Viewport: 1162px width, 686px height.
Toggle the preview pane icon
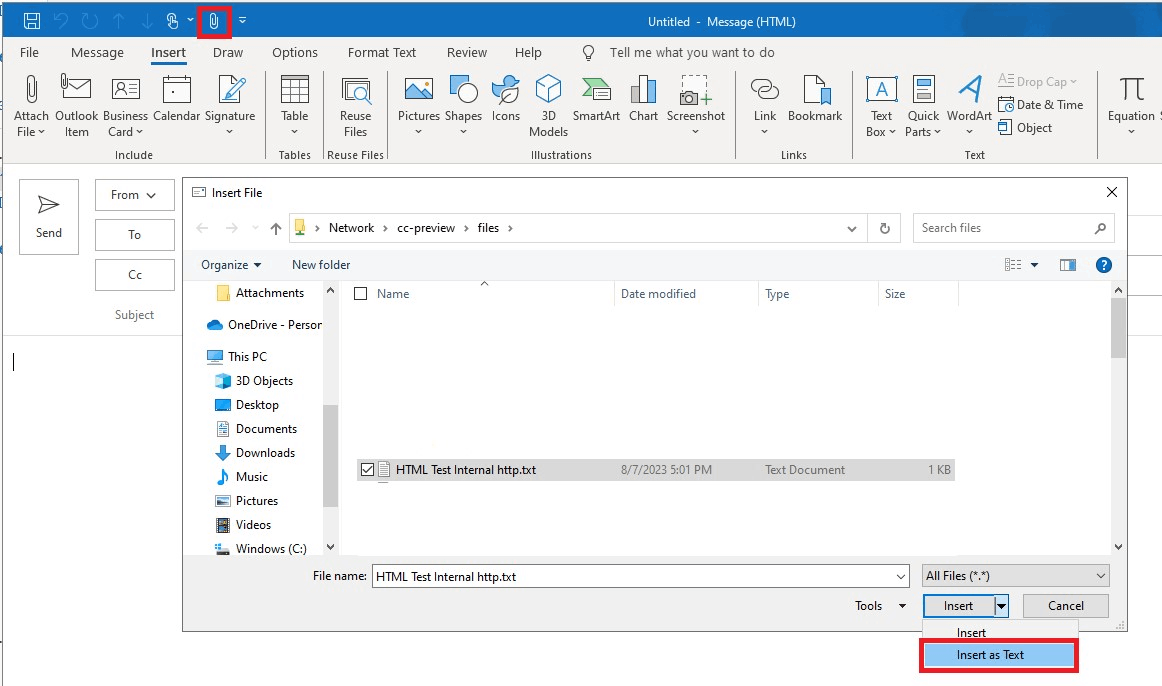tap(1068, 264)
